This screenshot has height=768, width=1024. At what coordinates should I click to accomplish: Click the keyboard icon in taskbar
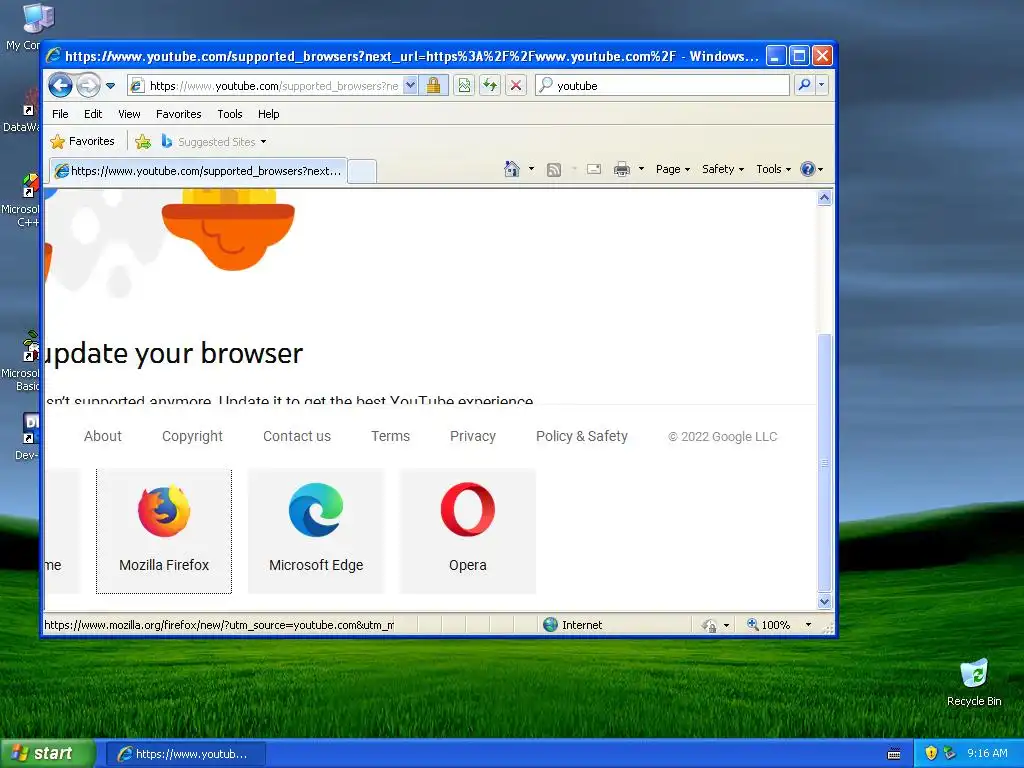tap(894, 754)
